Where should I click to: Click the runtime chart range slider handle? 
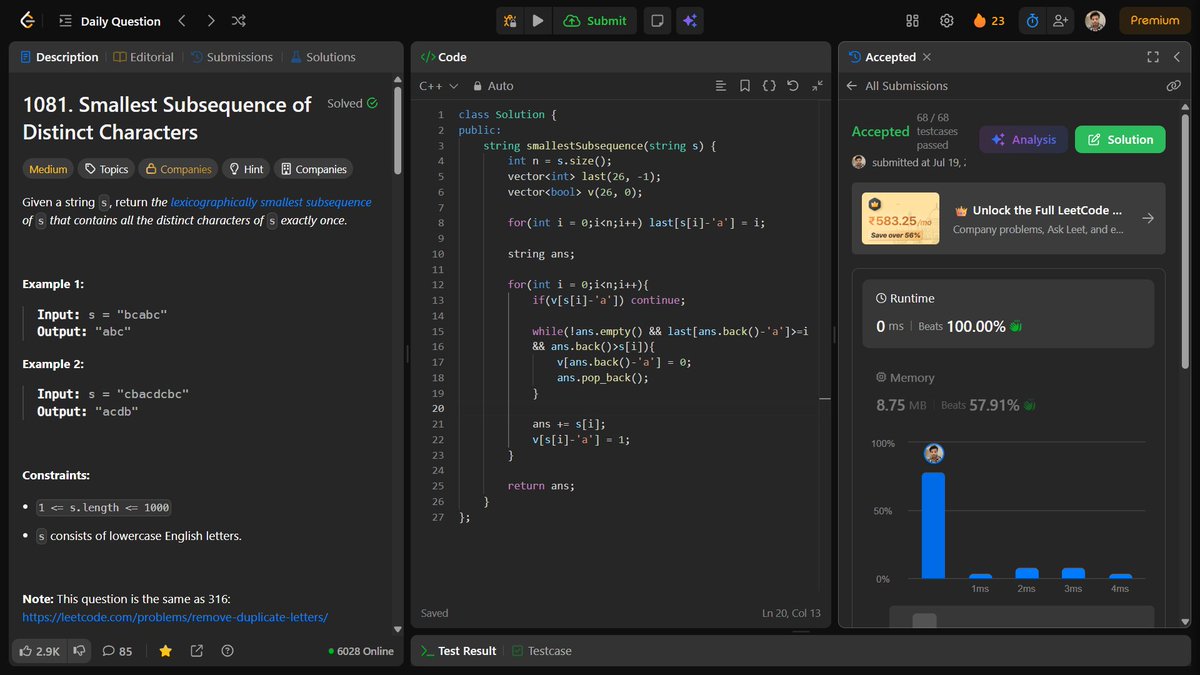pos(925,620)
